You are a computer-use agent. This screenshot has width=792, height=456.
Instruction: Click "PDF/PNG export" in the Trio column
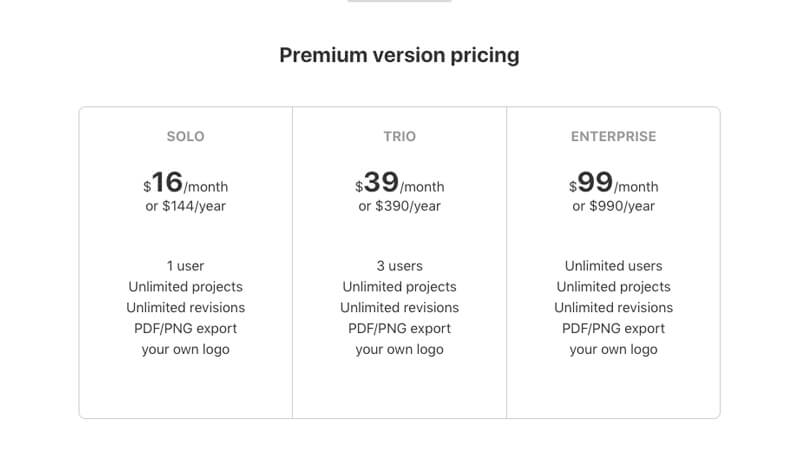[x=399, y=329]
